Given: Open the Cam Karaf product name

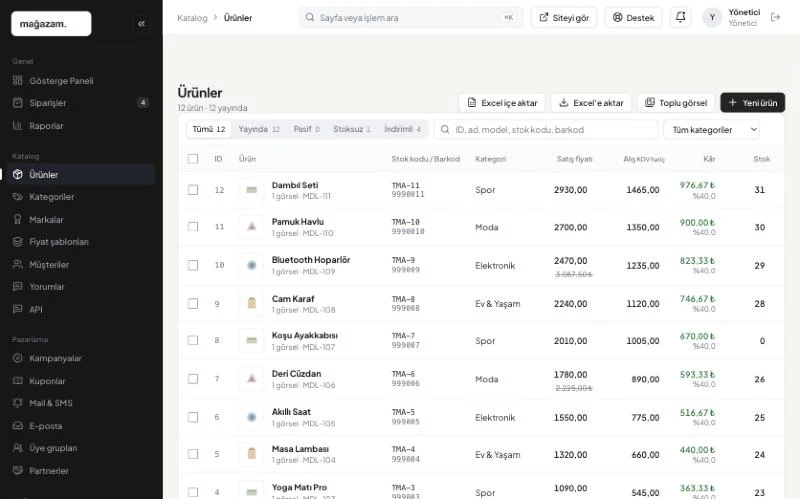Looking at the screenshot, I should pyautogui.click(x=293, y=298).
